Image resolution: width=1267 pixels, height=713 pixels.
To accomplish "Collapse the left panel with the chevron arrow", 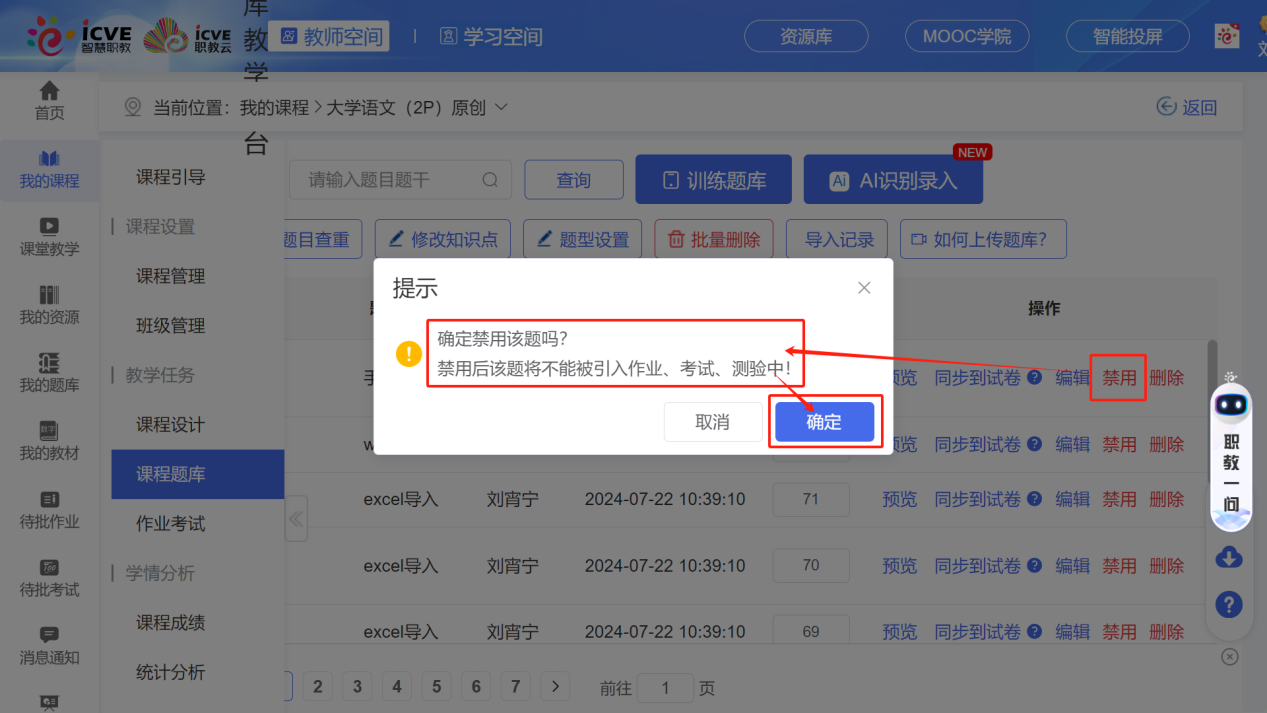I will [295, 519].
